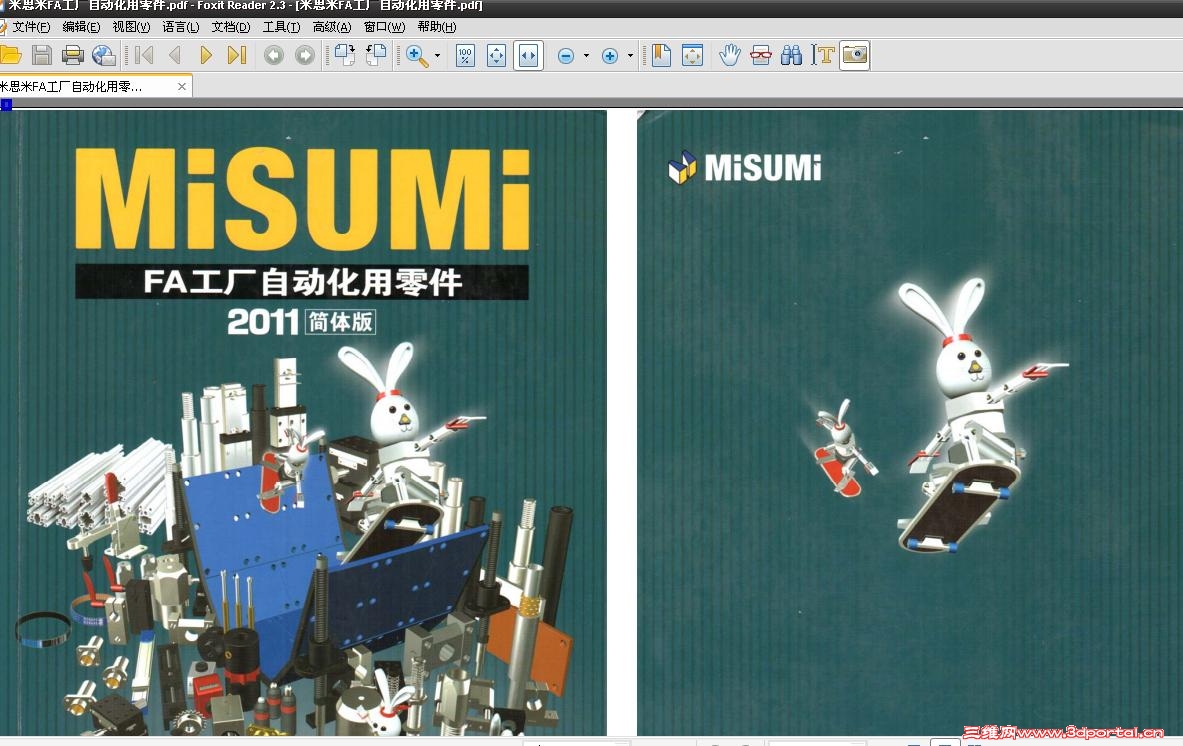
Task: Fit the whole page in the window
Action: [496, 55]
